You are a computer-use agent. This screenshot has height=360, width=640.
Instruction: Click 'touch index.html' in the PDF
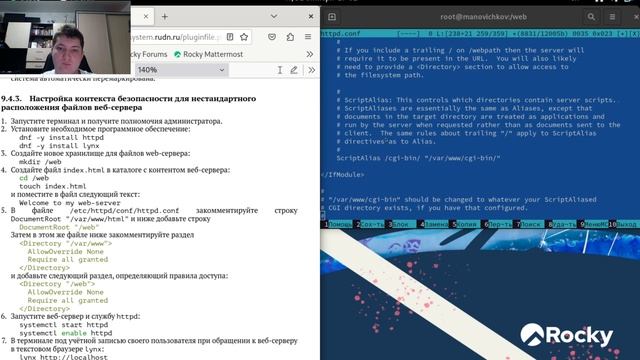coord(53,187)
